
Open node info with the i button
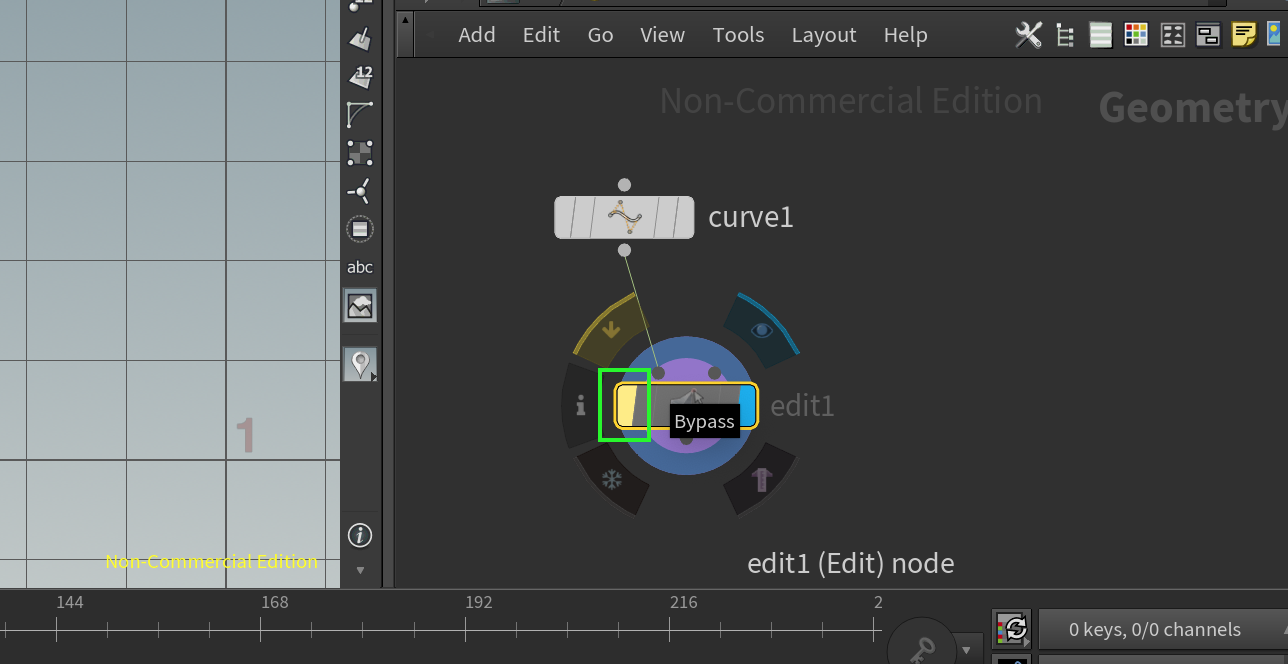(581, 404)
